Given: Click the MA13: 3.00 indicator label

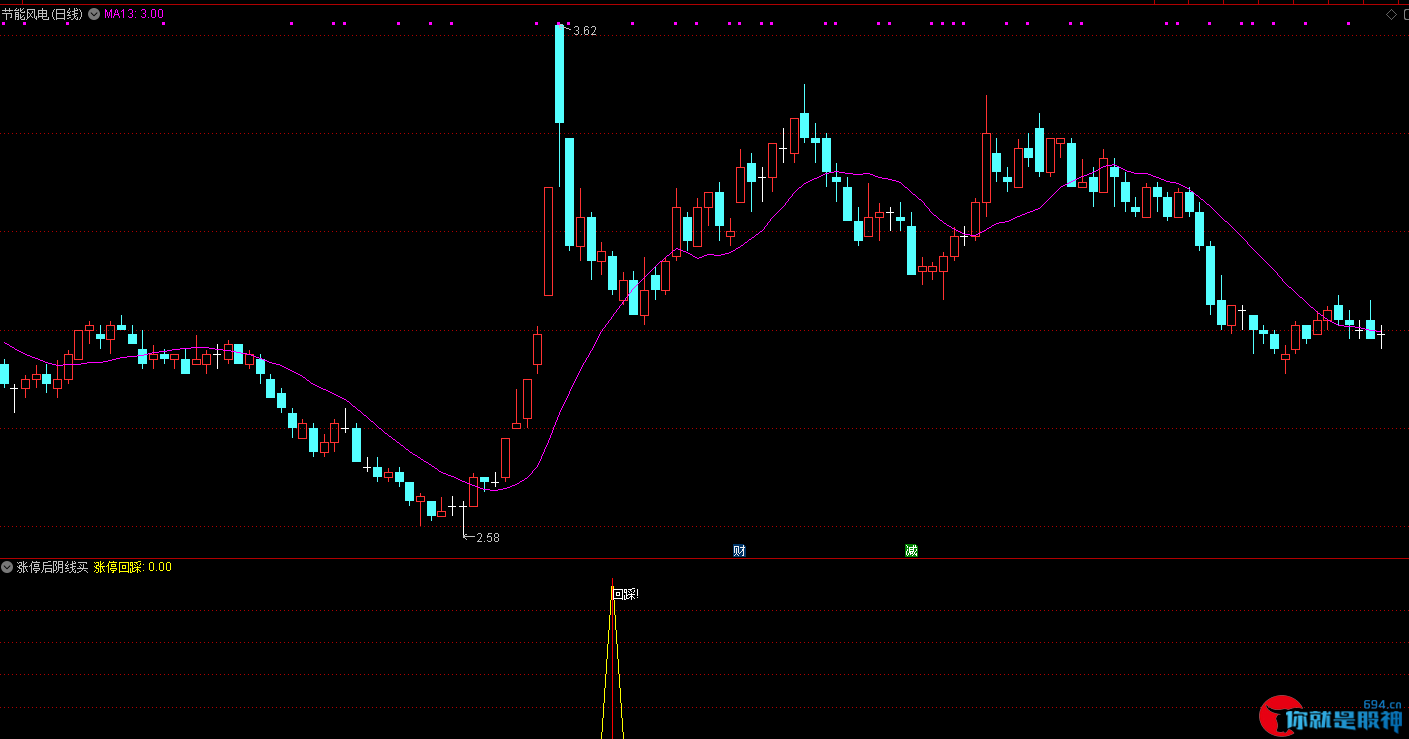Looking at the screenshot, I should [x=134, y=14].
